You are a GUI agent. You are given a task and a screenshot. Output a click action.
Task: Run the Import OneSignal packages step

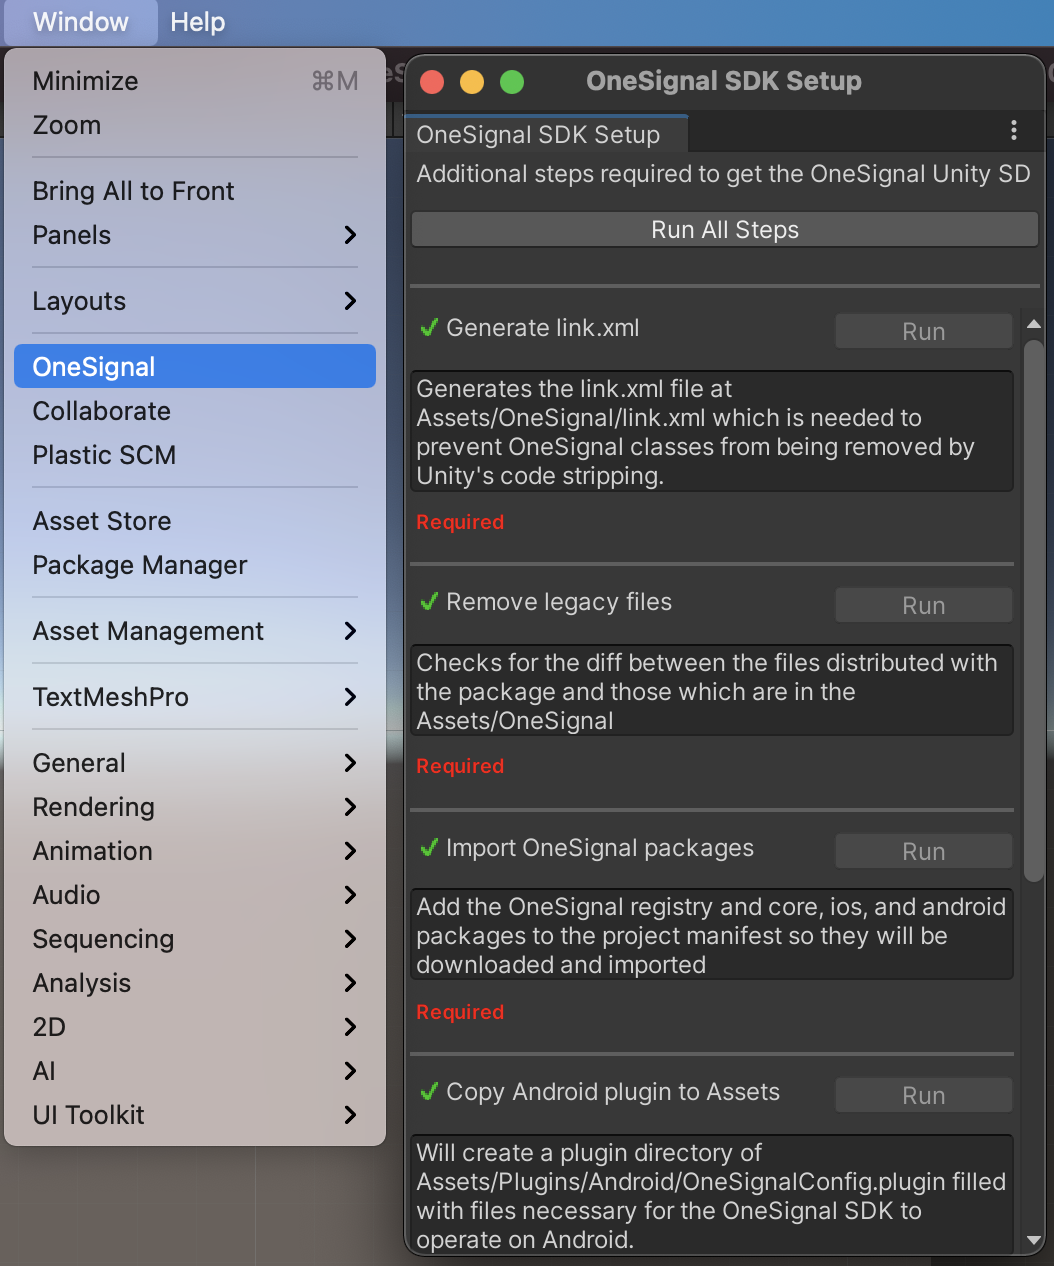[924, 851]
